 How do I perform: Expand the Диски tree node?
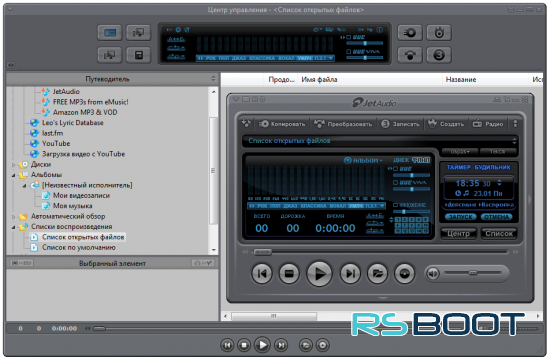click(x=14, y=165)
